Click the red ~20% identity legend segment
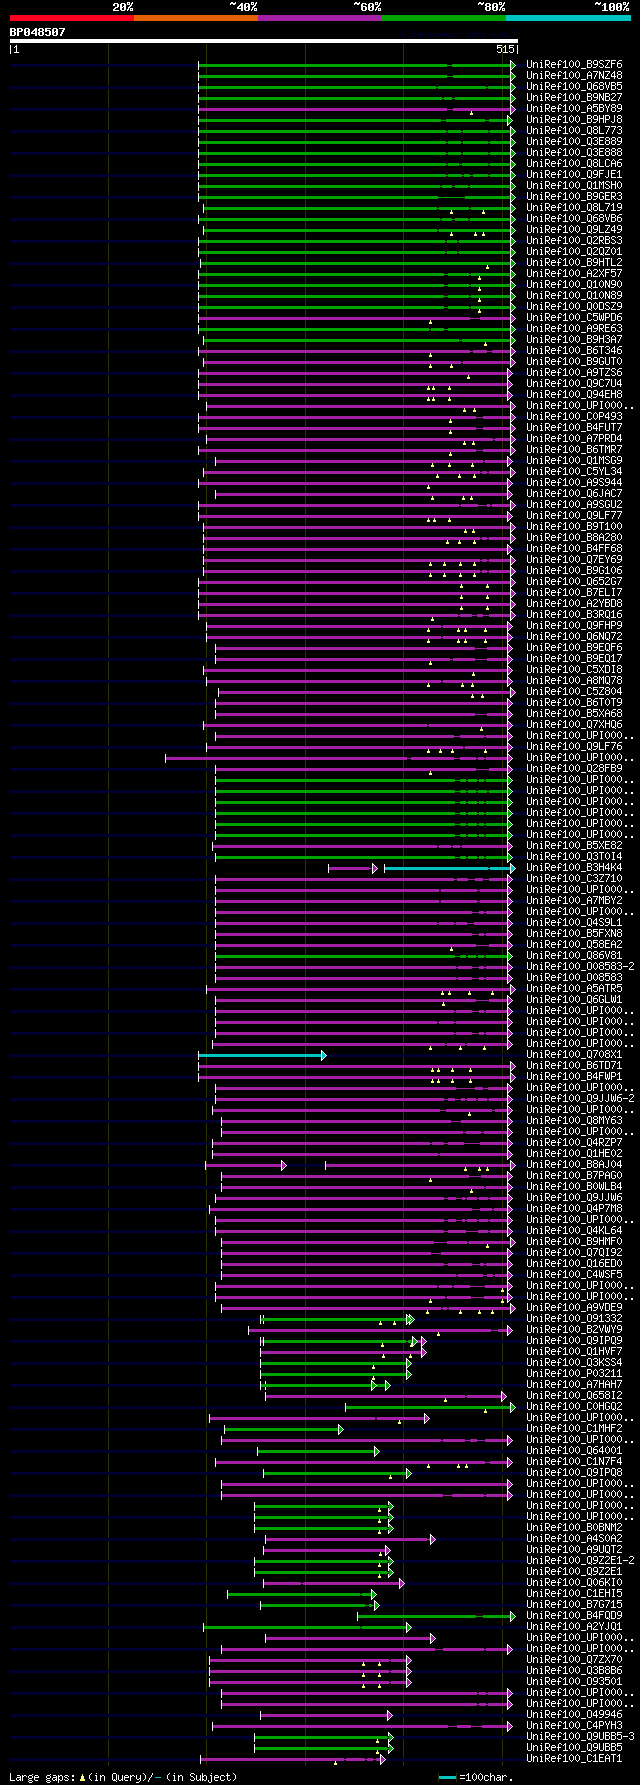This screenshot has width=640, height=1785. [x=72, y=18]
